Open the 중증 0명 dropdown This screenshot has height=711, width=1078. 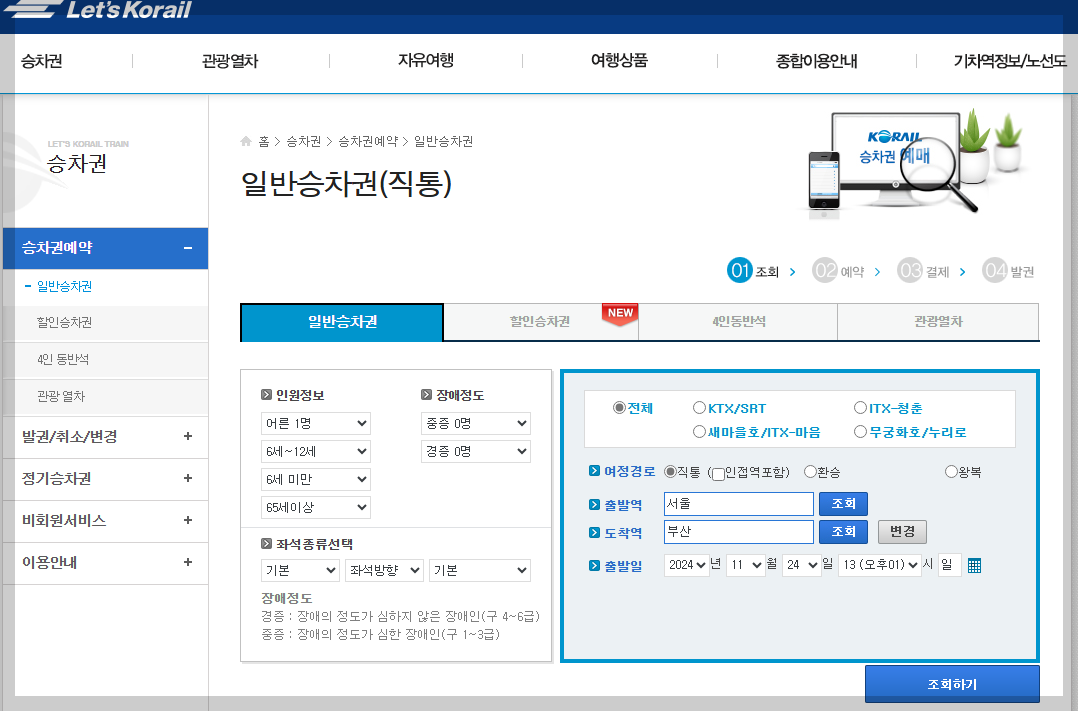(476, 424)
